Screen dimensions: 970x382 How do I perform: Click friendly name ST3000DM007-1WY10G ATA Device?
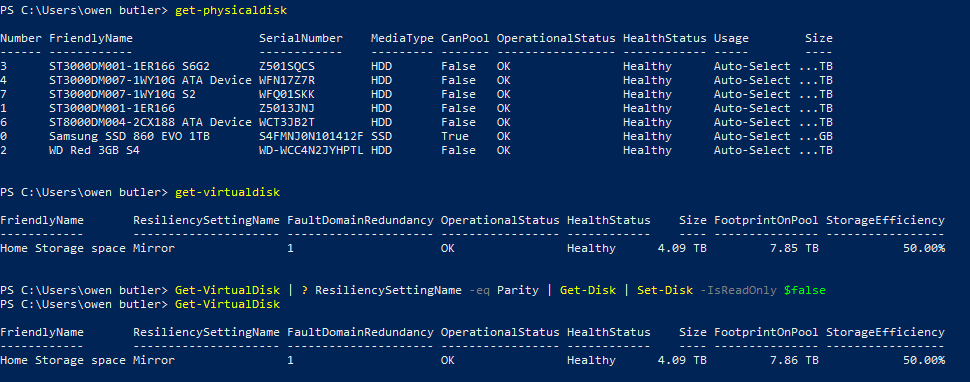[150, 80]
